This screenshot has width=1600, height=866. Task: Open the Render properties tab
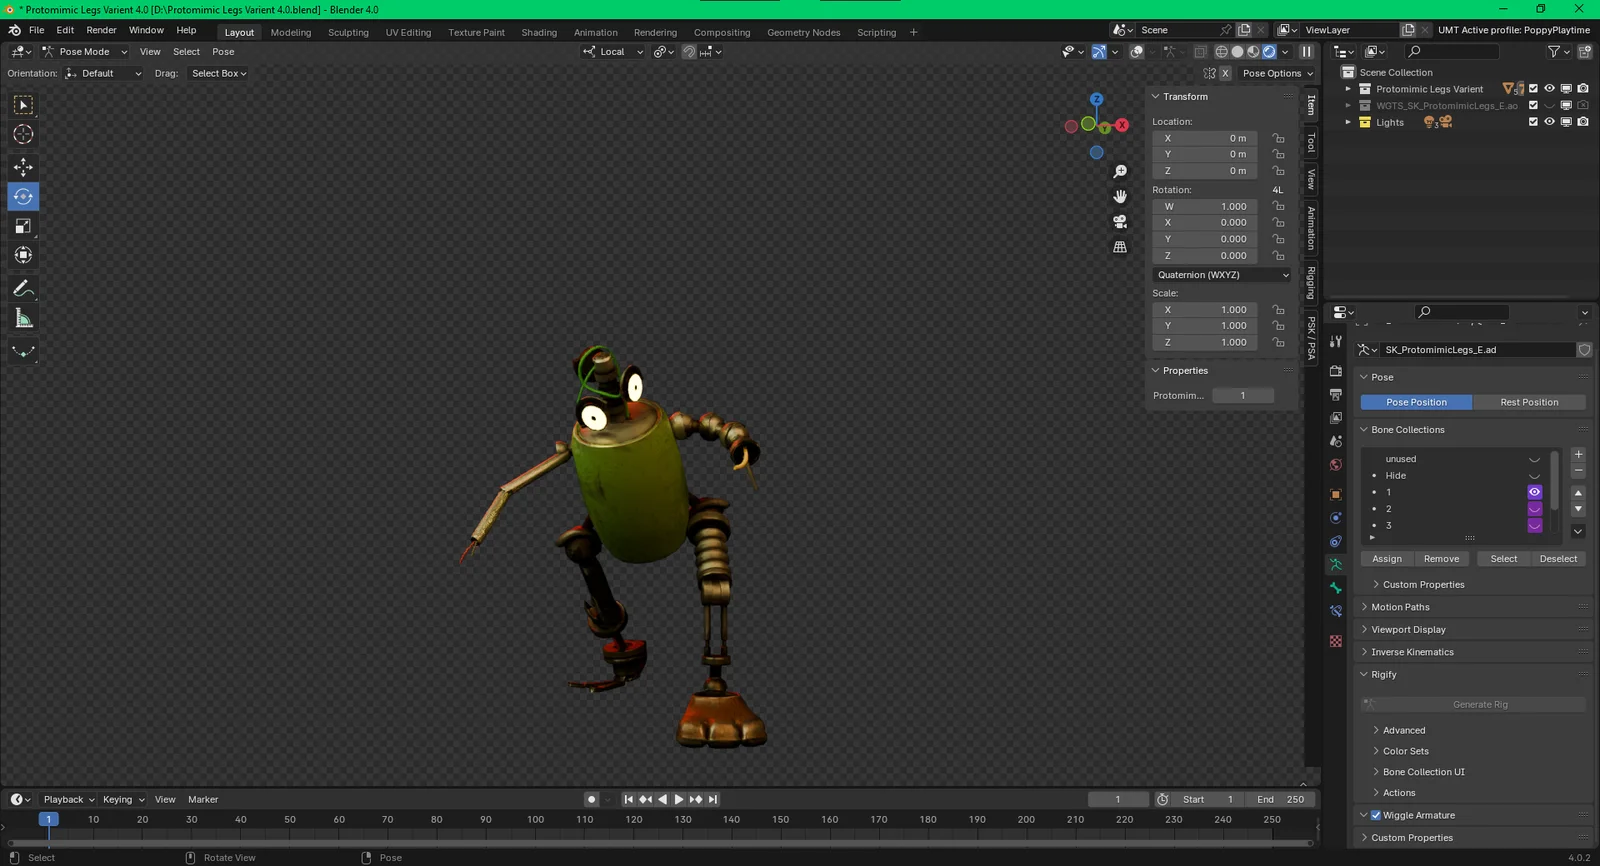tap(1336, 371)
